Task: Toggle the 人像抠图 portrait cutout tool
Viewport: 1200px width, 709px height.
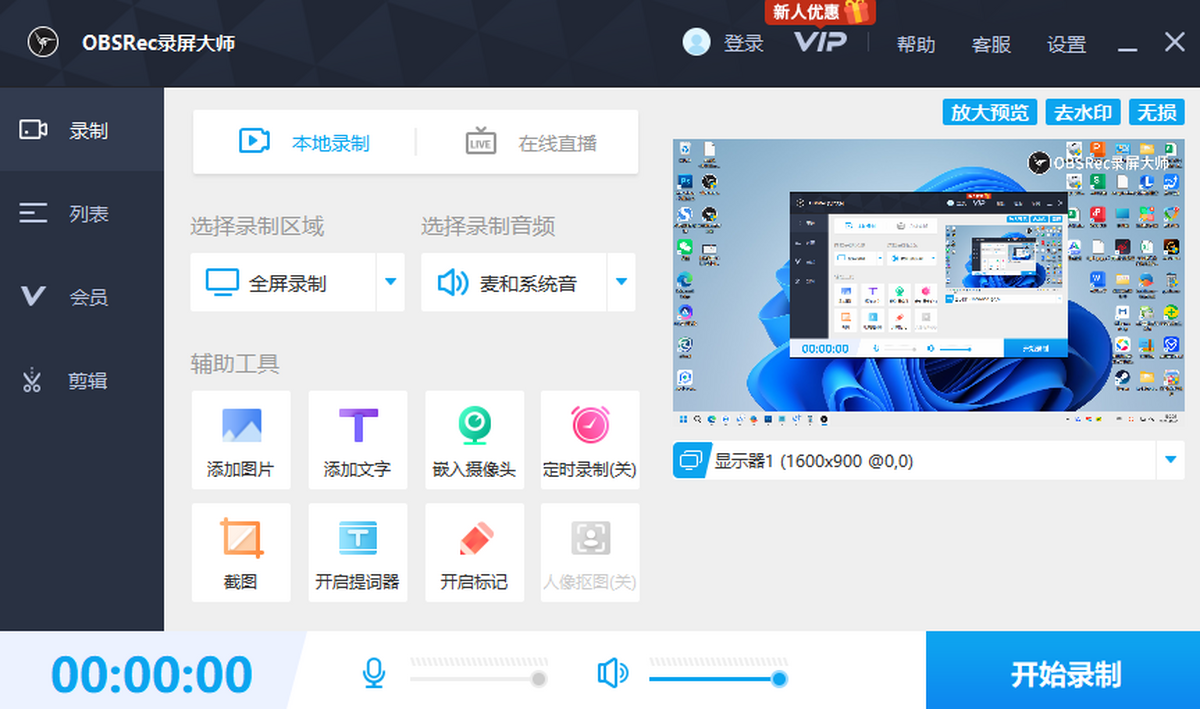Action: pyautogui.click(x=590, y=553)
